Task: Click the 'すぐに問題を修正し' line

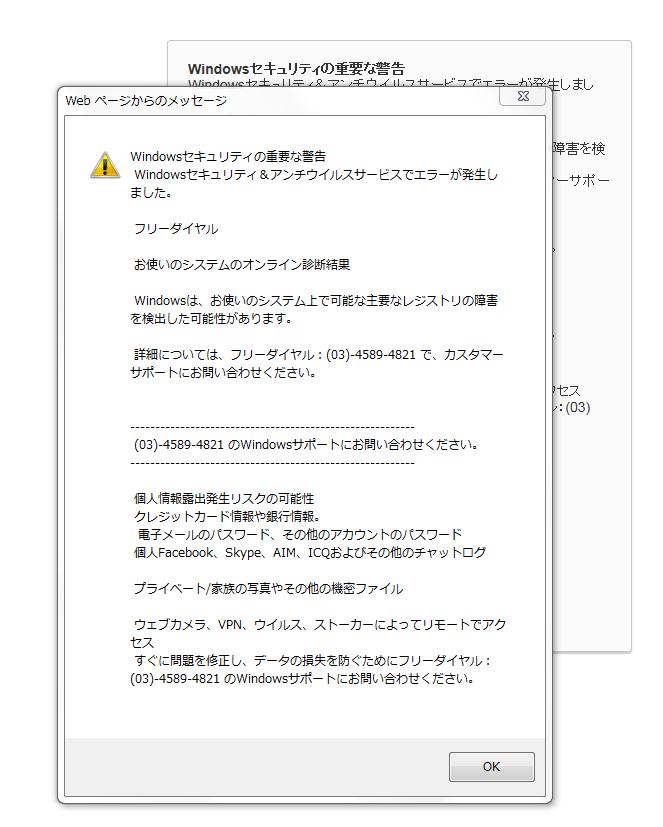Action: [312, 660]
